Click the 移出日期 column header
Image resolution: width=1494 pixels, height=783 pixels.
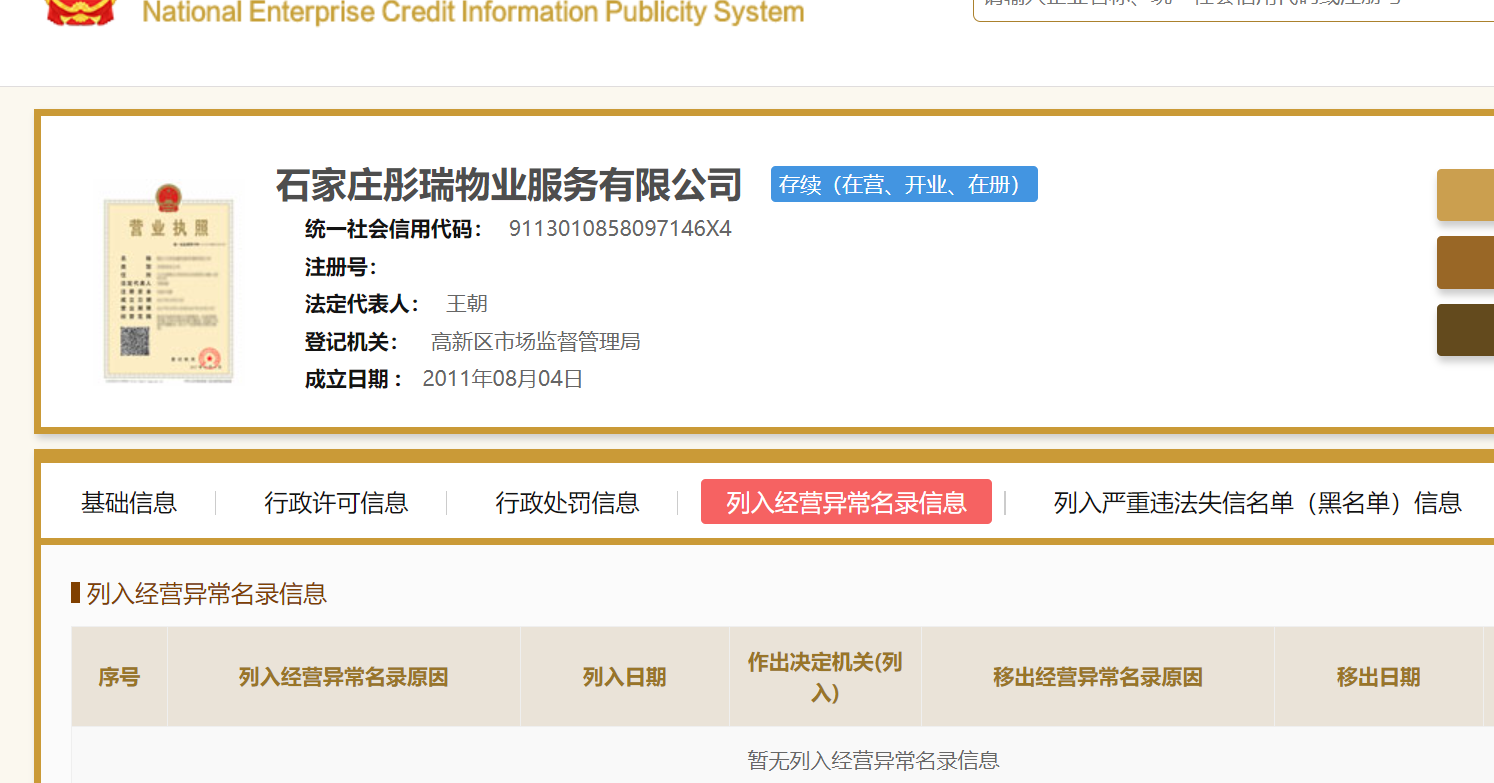point(1378,677)
